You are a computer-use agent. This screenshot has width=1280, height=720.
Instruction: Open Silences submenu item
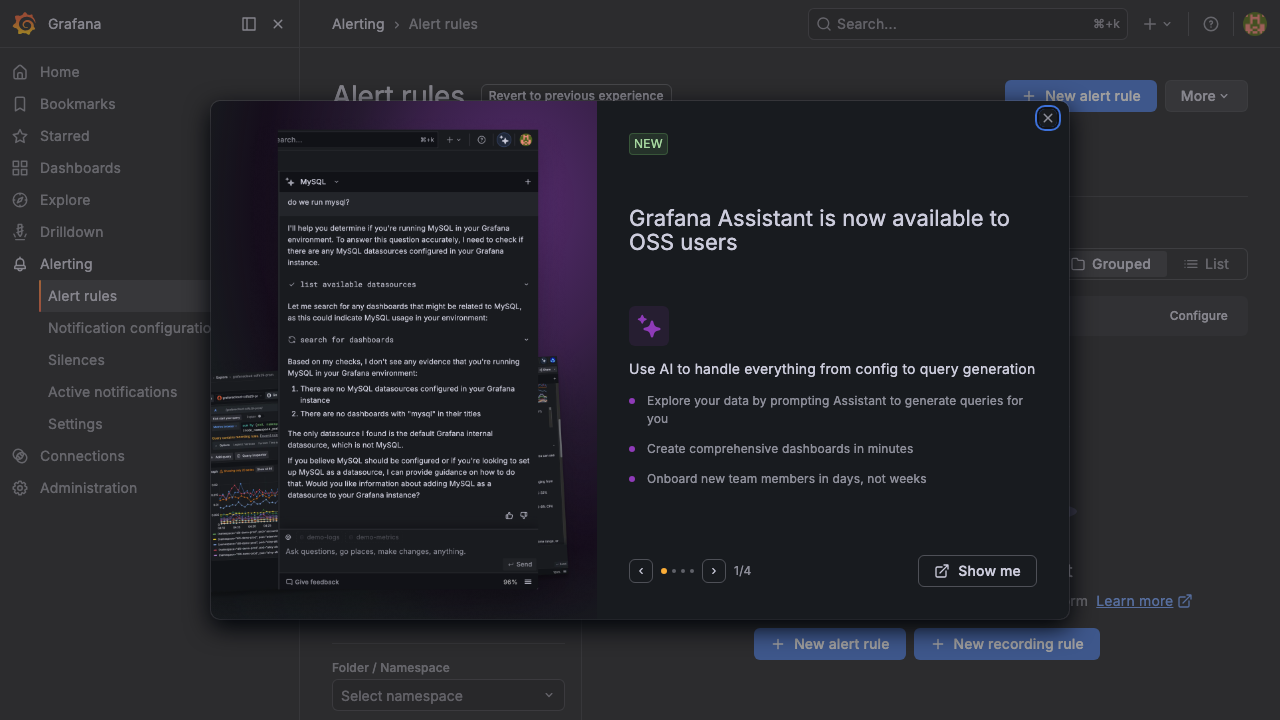coord(76,360)
